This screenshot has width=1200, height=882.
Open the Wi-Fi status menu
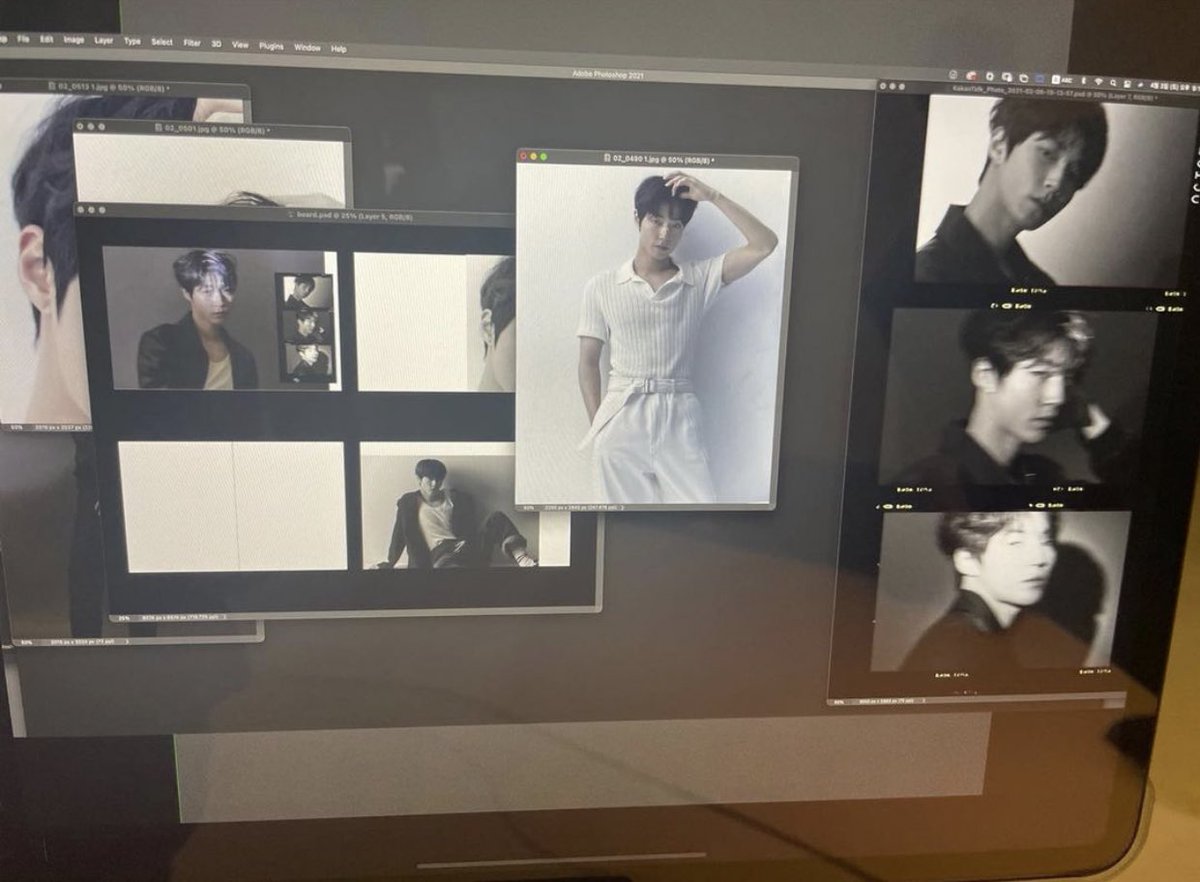click(x=1097, y=80)
